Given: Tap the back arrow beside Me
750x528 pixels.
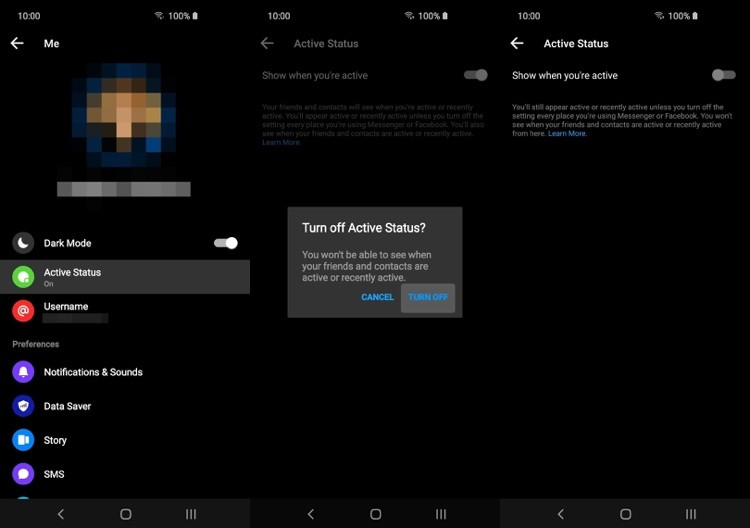Looking at the screenshot, I should [17, 44].
